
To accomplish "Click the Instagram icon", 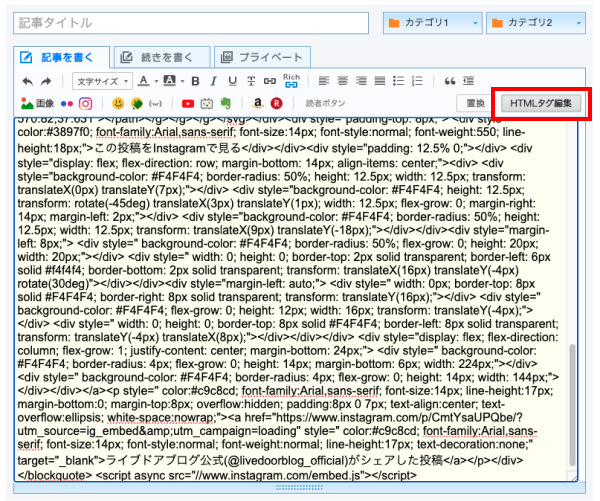I will click(85, 104).
